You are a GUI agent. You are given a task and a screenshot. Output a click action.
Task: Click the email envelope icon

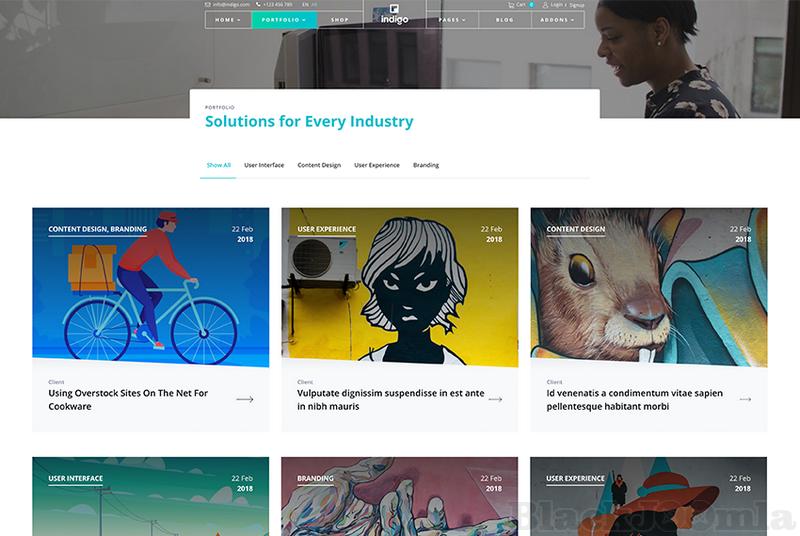pyautogui.click(x=208, y=5)
